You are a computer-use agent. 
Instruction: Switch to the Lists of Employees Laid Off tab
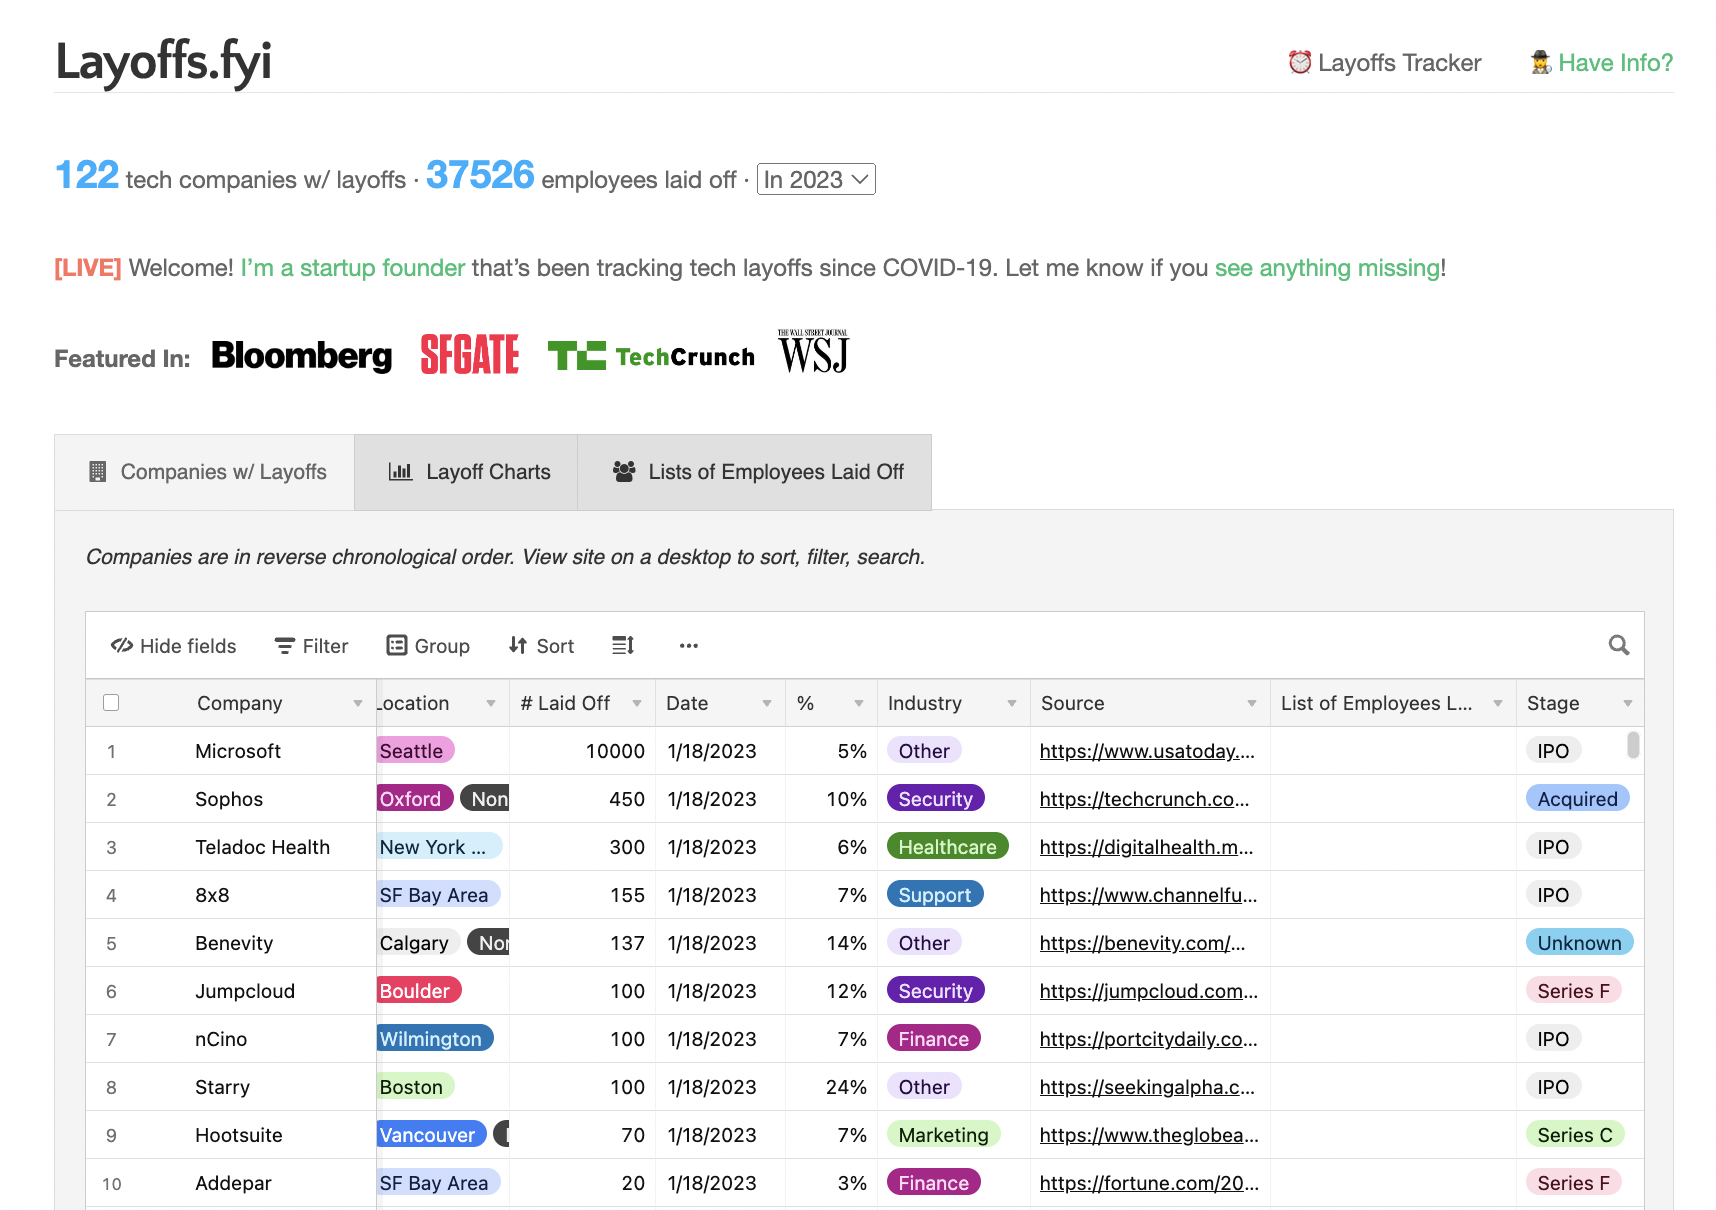[755, 472]
